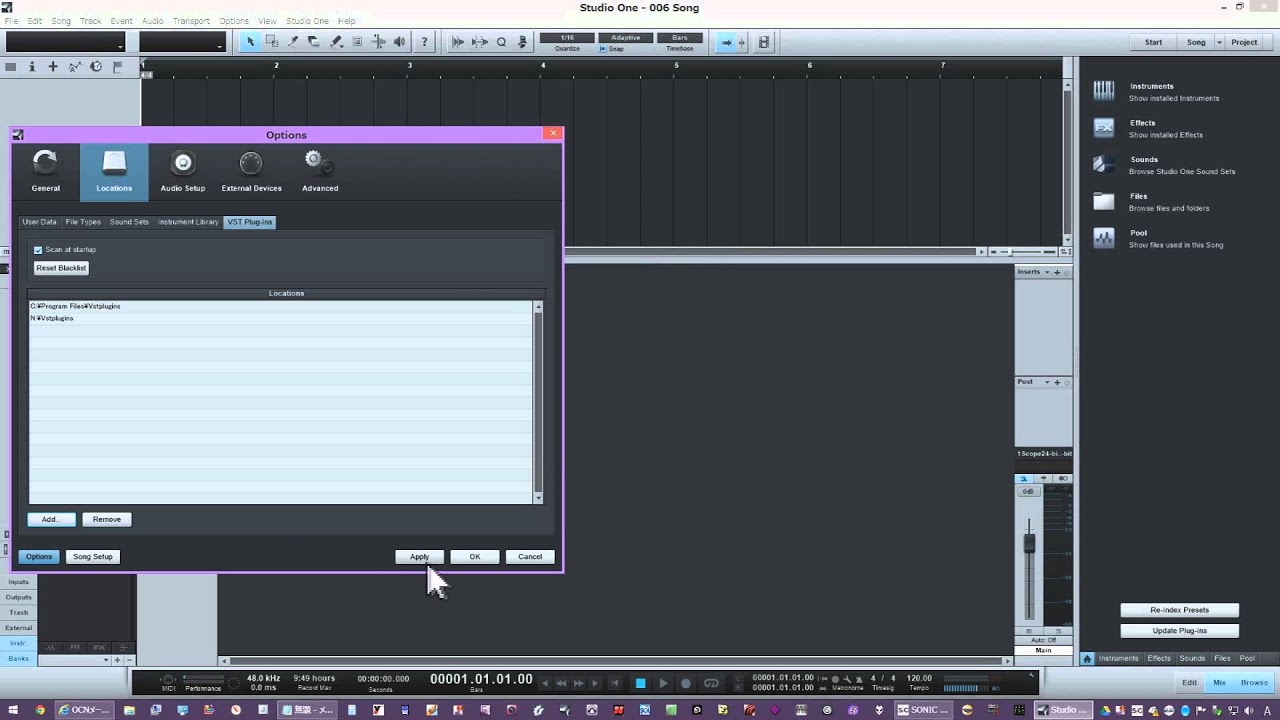1280x720 pixels.
Task: Toggle Snap checkbox in toolbar
Action: point(603,49)
